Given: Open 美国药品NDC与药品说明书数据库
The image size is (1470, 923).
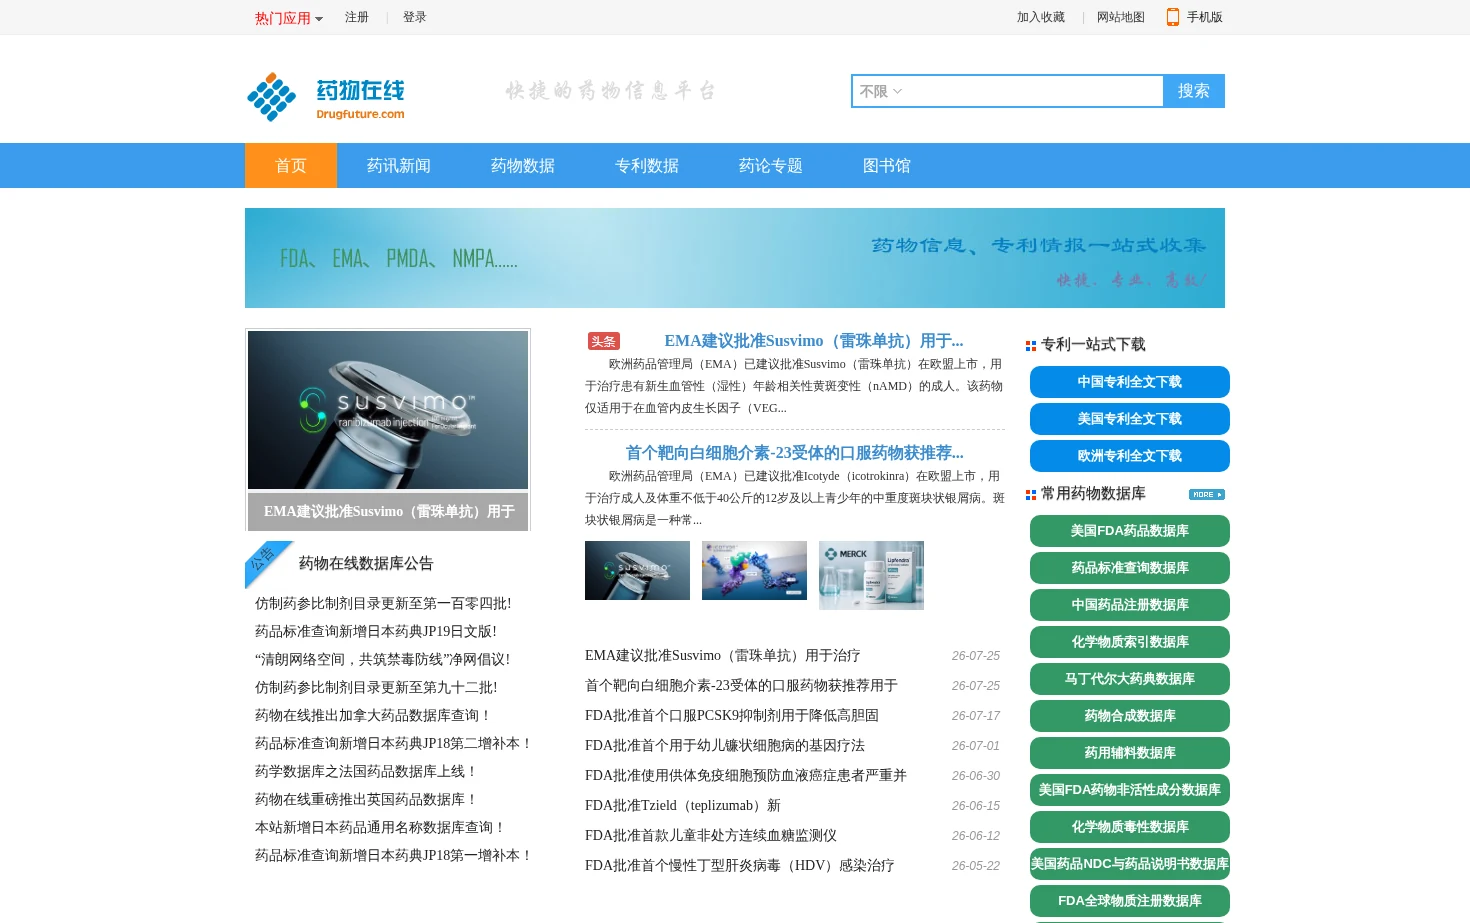Looking at the screenshot, I should point(1130,864).
